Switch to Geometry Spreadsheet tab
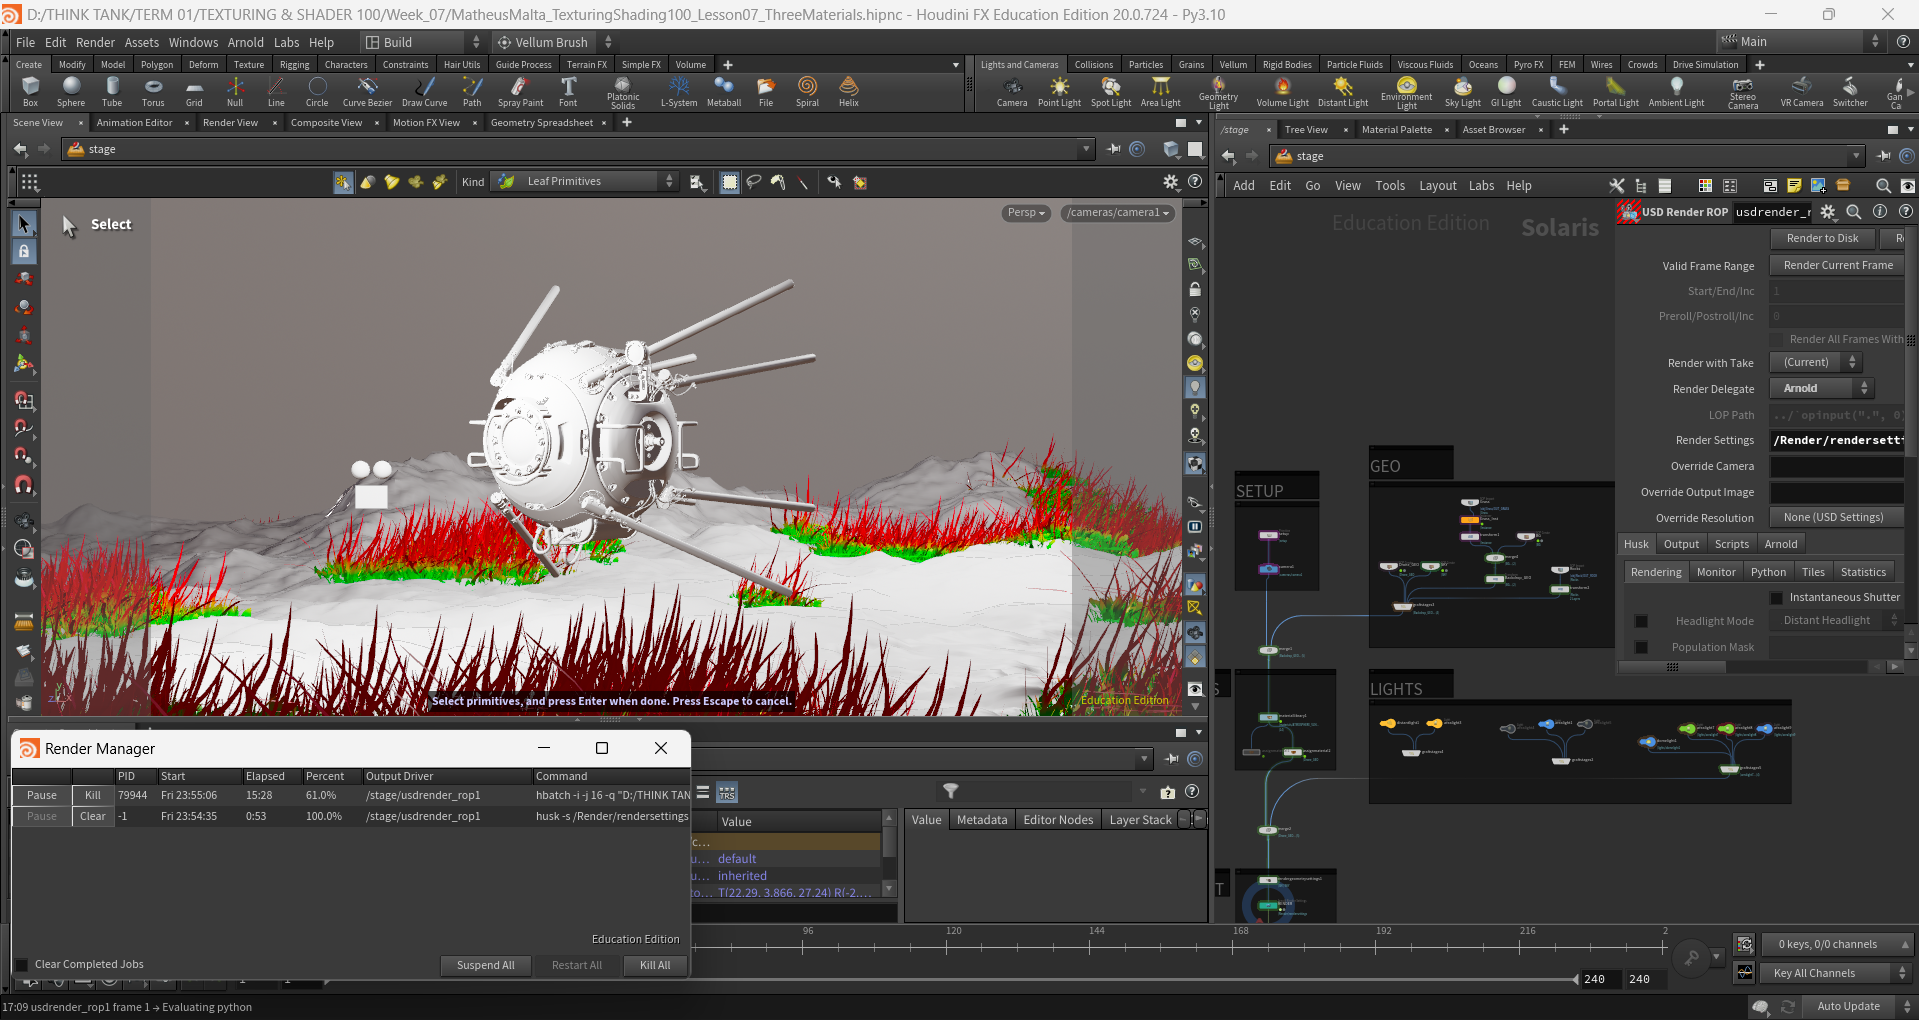Screen dimensions: 1919x1020 click(x=541, y=122)
